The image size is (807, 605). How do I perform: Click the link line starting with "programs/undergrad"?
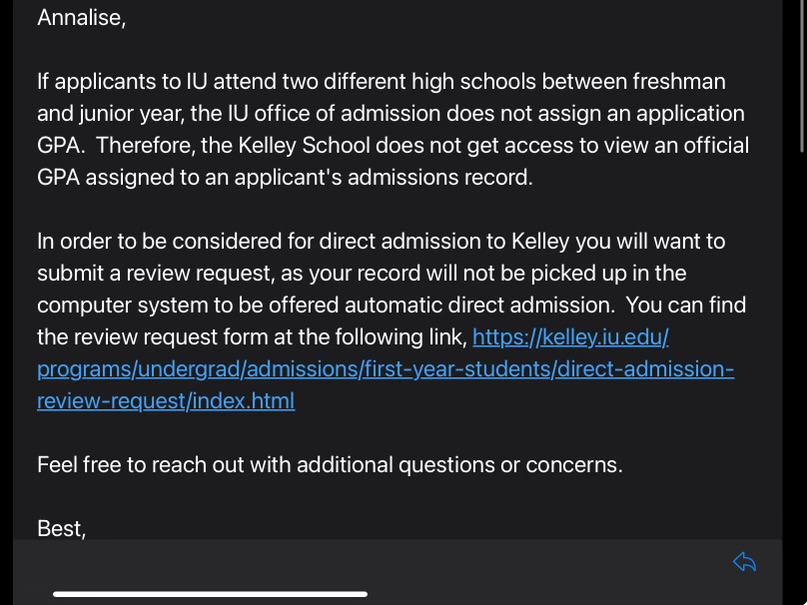385,369
